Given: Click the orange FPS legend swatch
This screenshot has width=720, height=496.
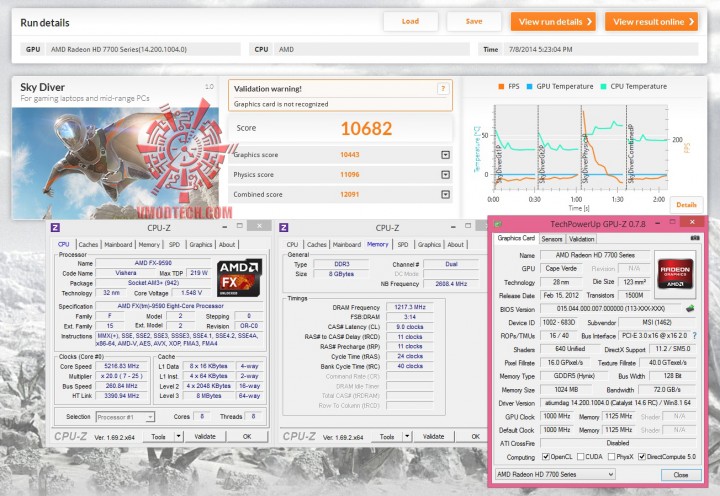Looking at the screenshot, I should tap(501, 86).
